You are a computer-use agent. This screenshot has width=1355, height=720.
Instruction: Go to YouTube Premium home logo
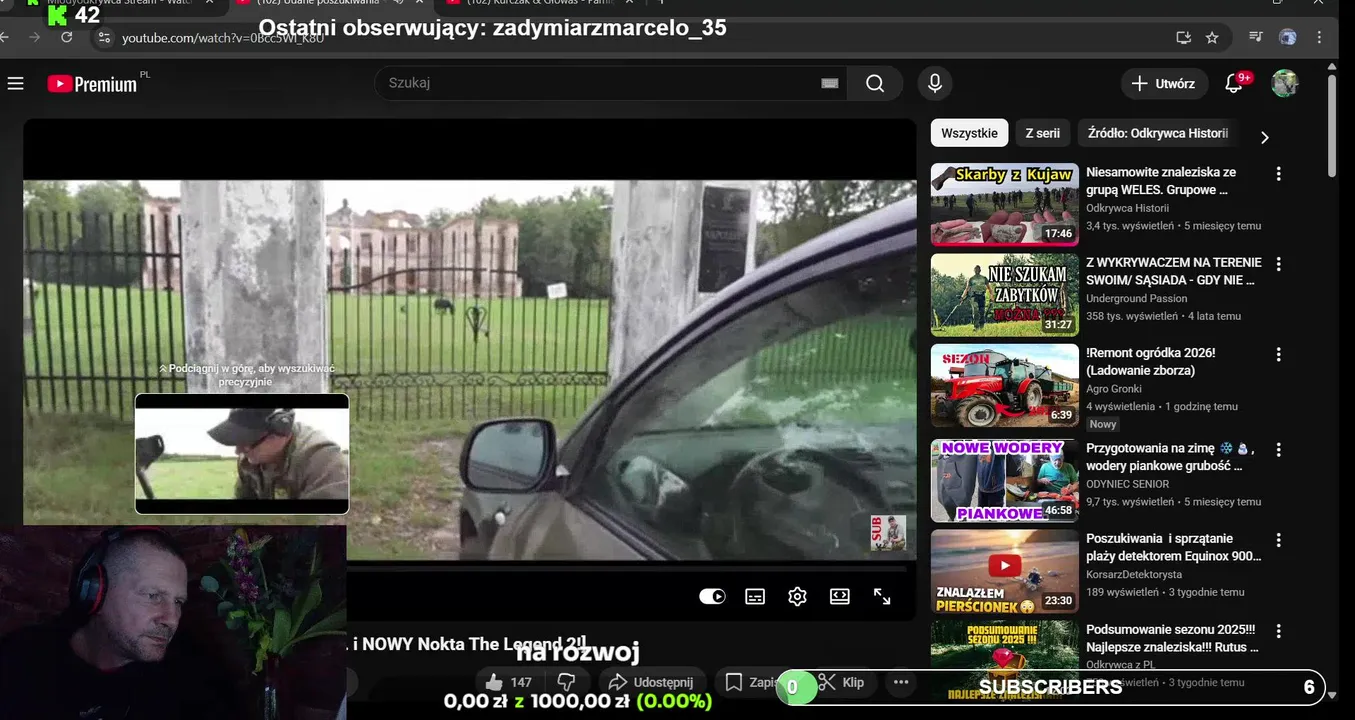tap(92, 84)
